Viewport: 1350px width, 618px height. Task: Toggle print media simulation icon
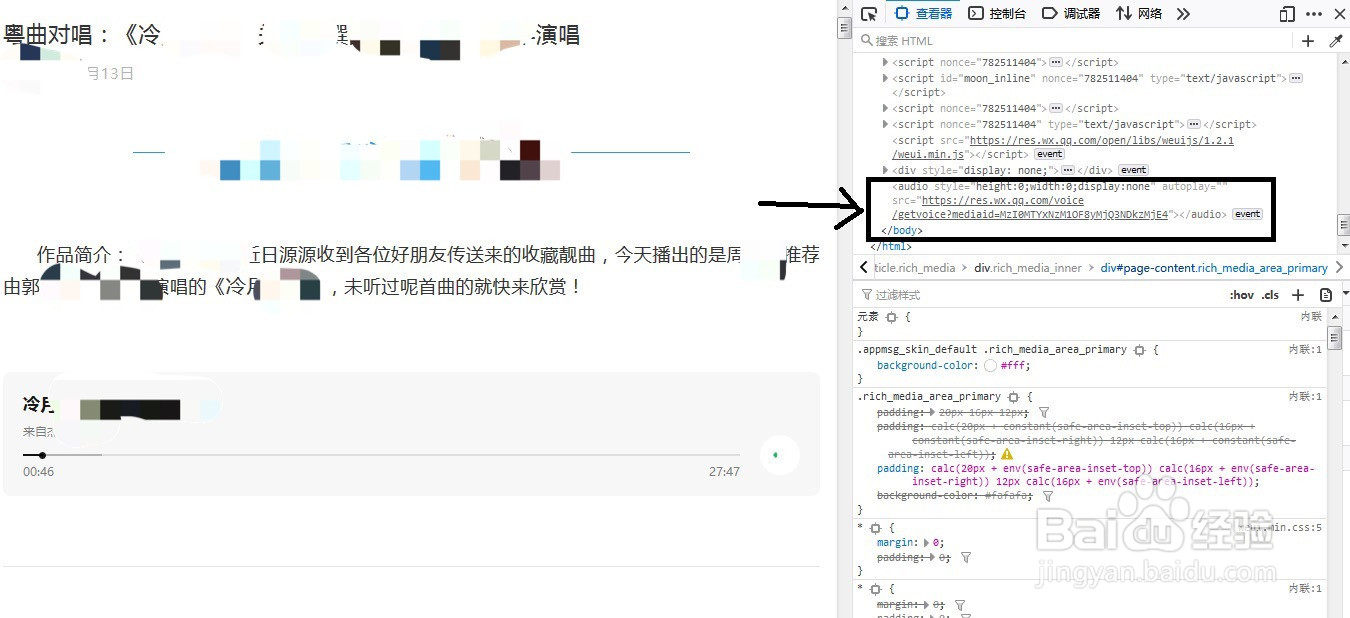tap(1326, 295)
